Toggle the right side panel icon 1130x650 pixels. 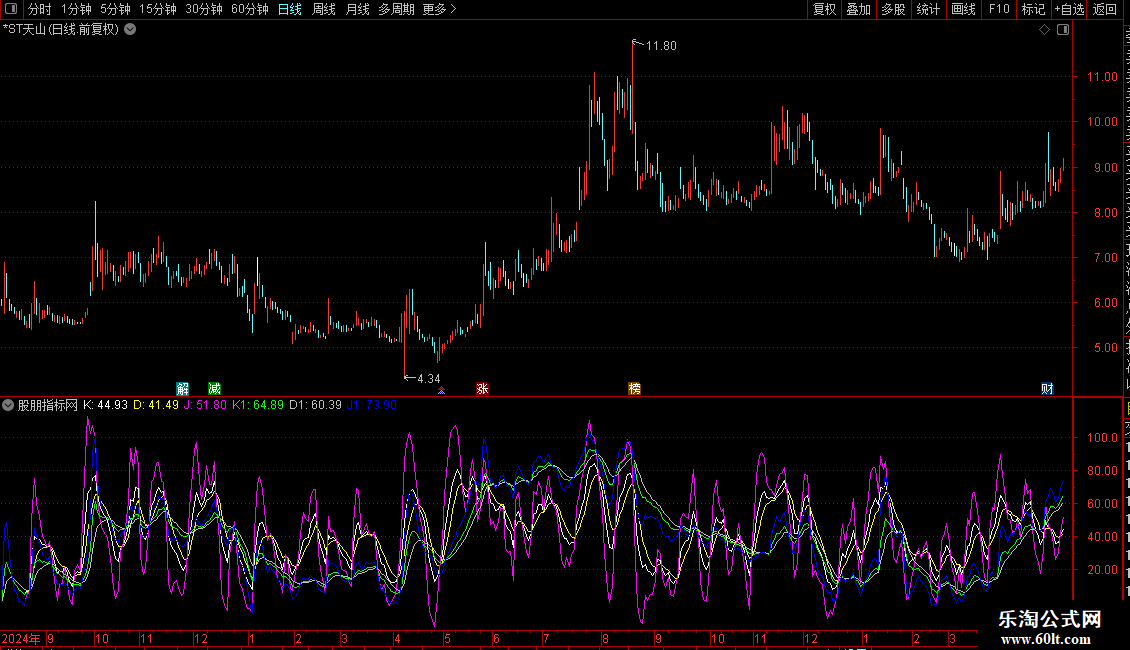[1063, 30]
